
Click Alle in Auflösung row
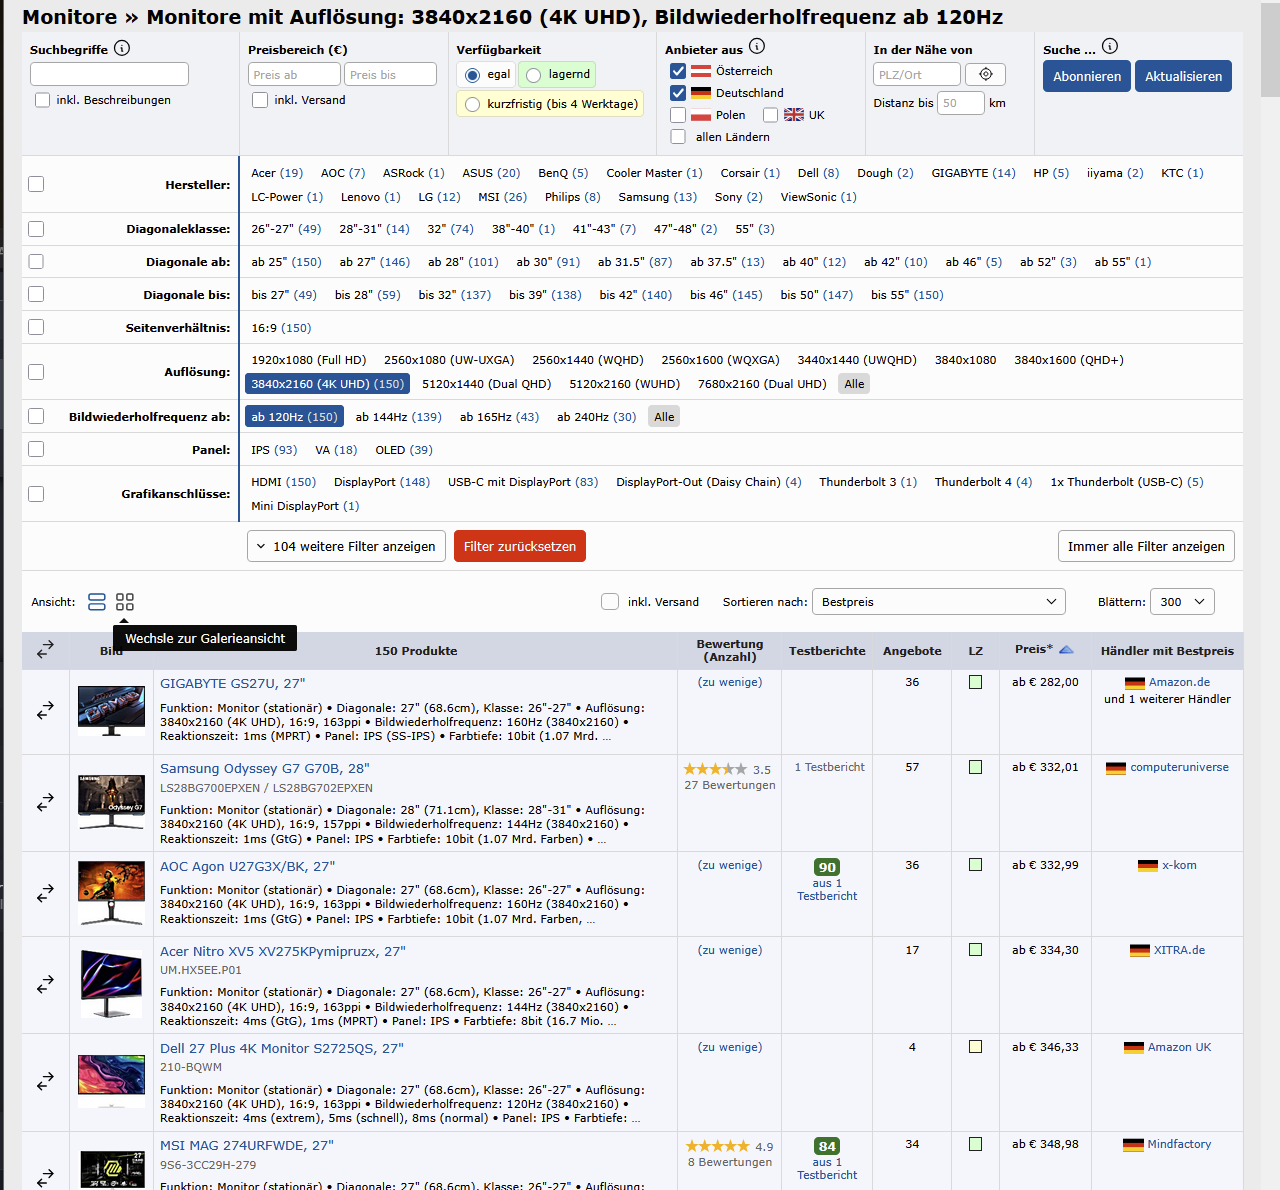click(854, 384)
